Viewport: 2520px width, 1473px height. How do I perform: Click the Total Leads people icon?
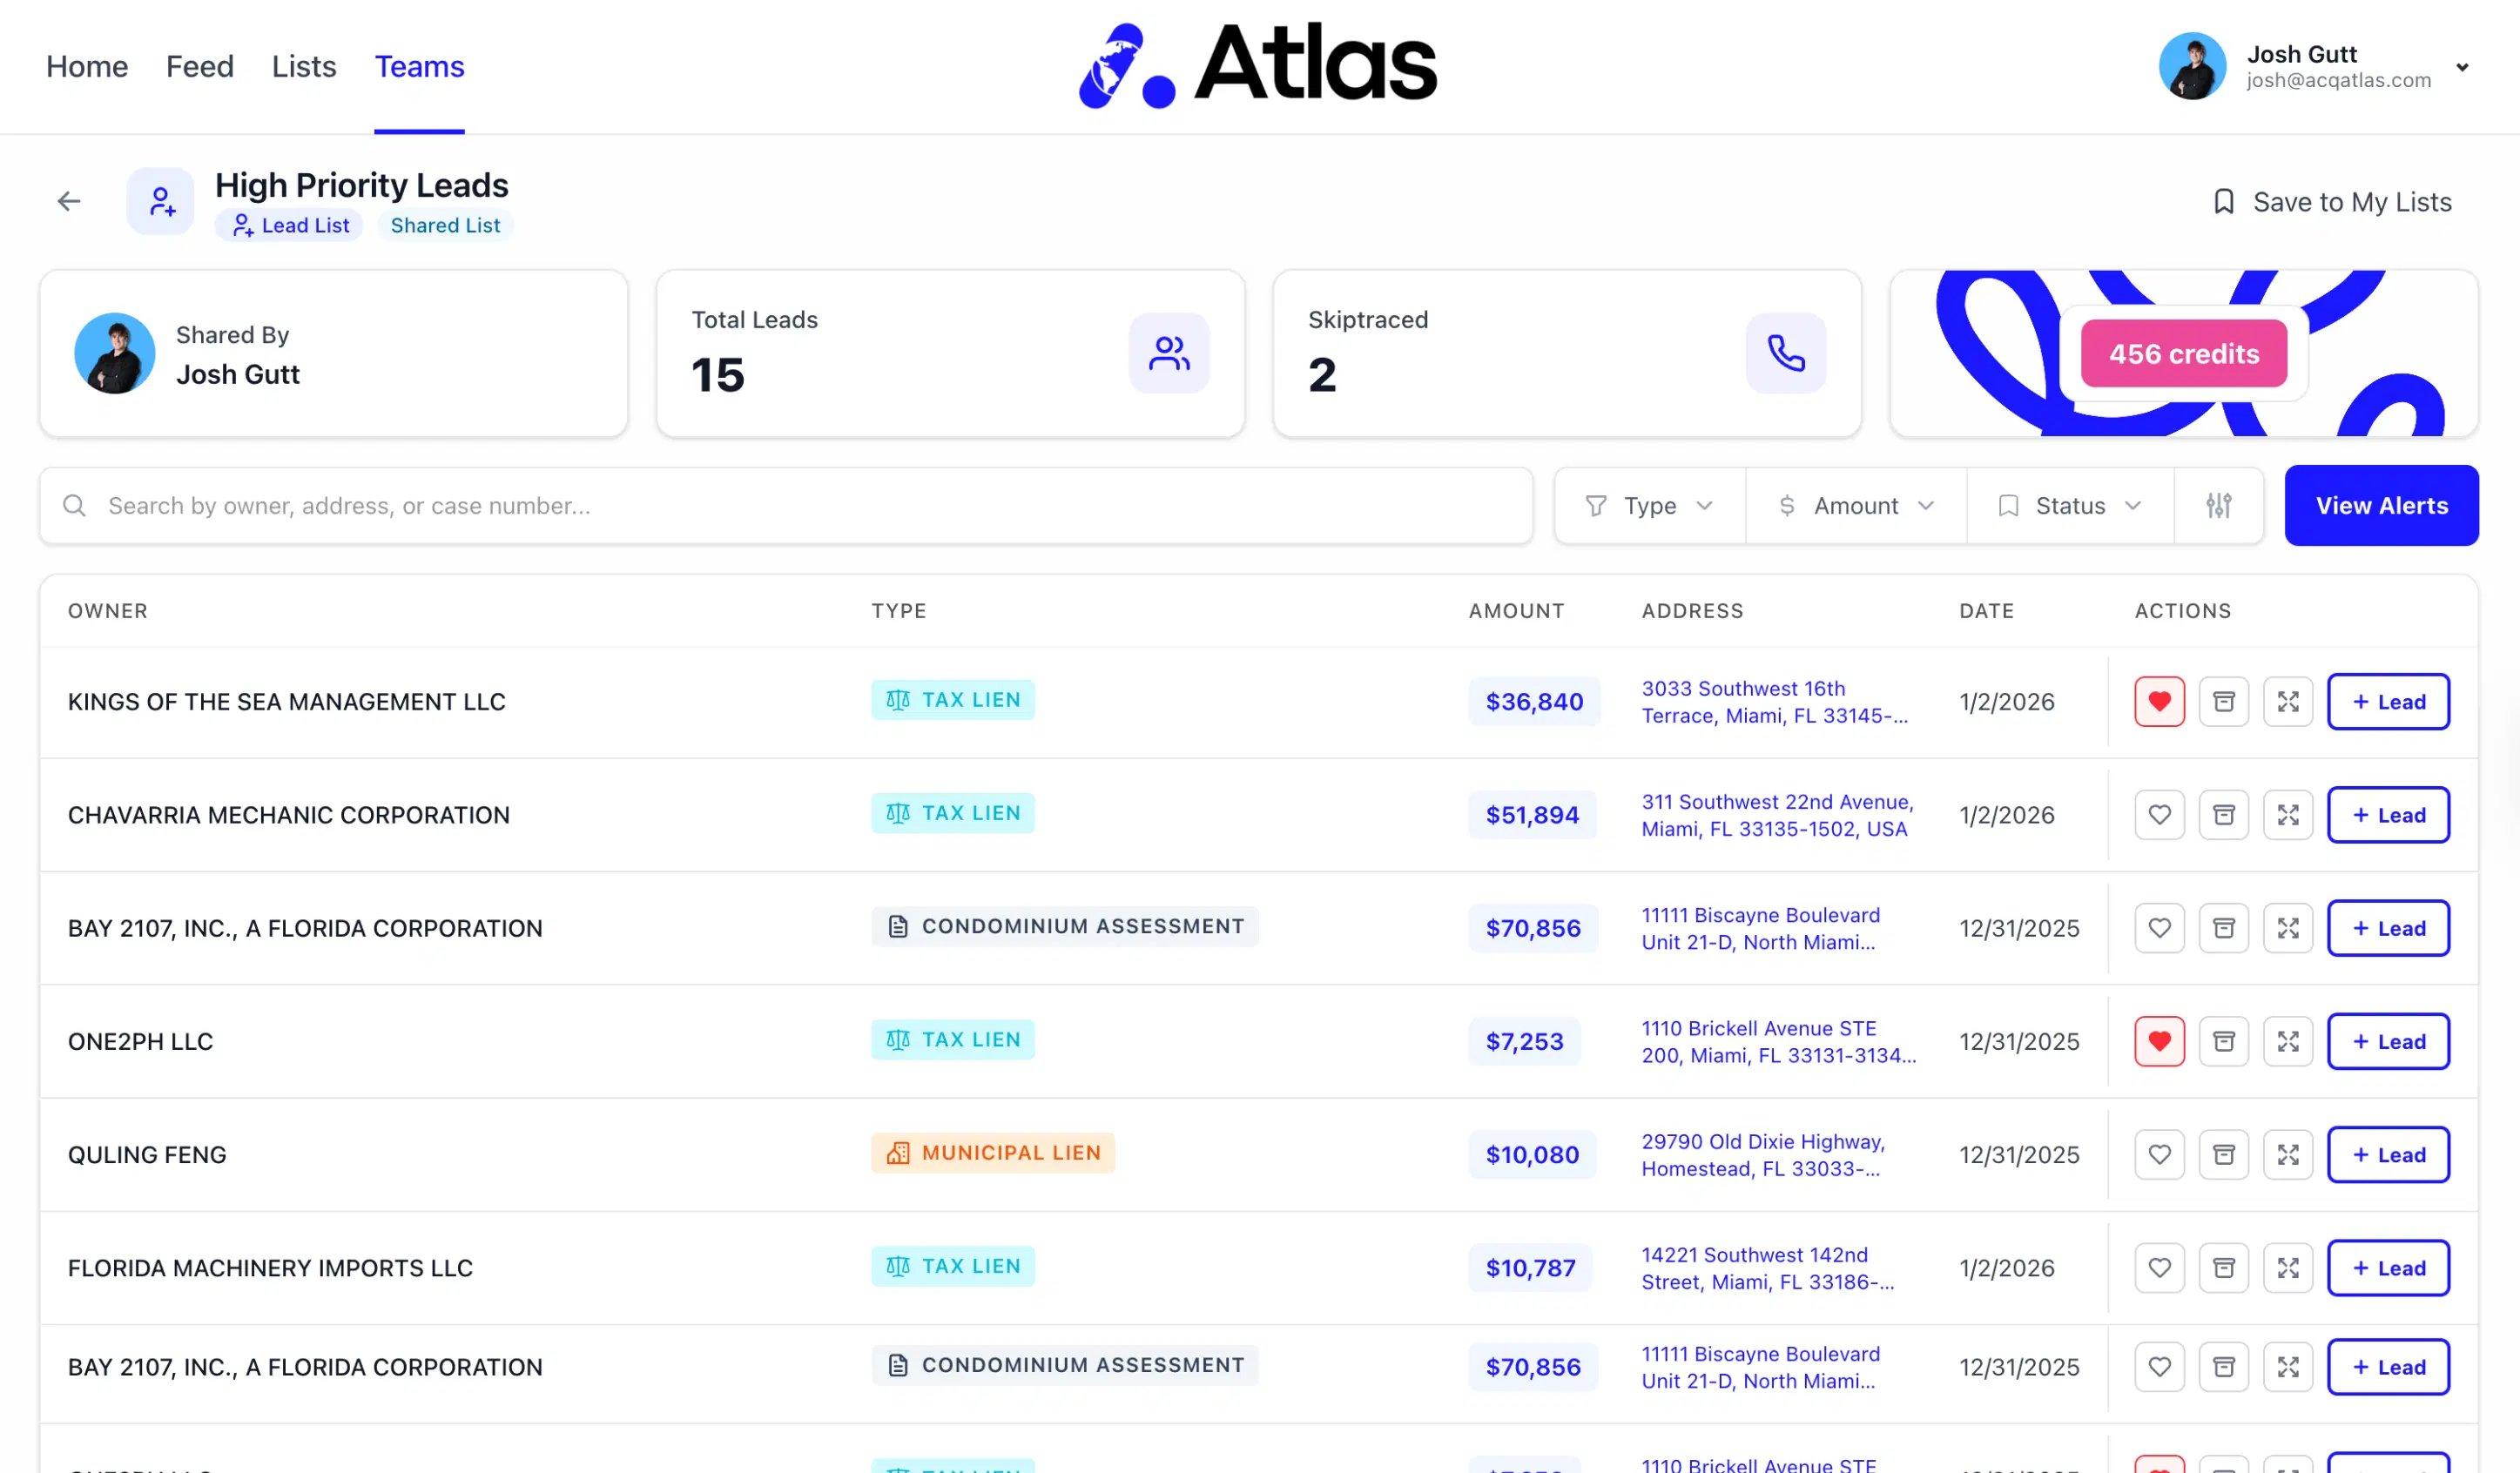click(x=1168, y=353)
